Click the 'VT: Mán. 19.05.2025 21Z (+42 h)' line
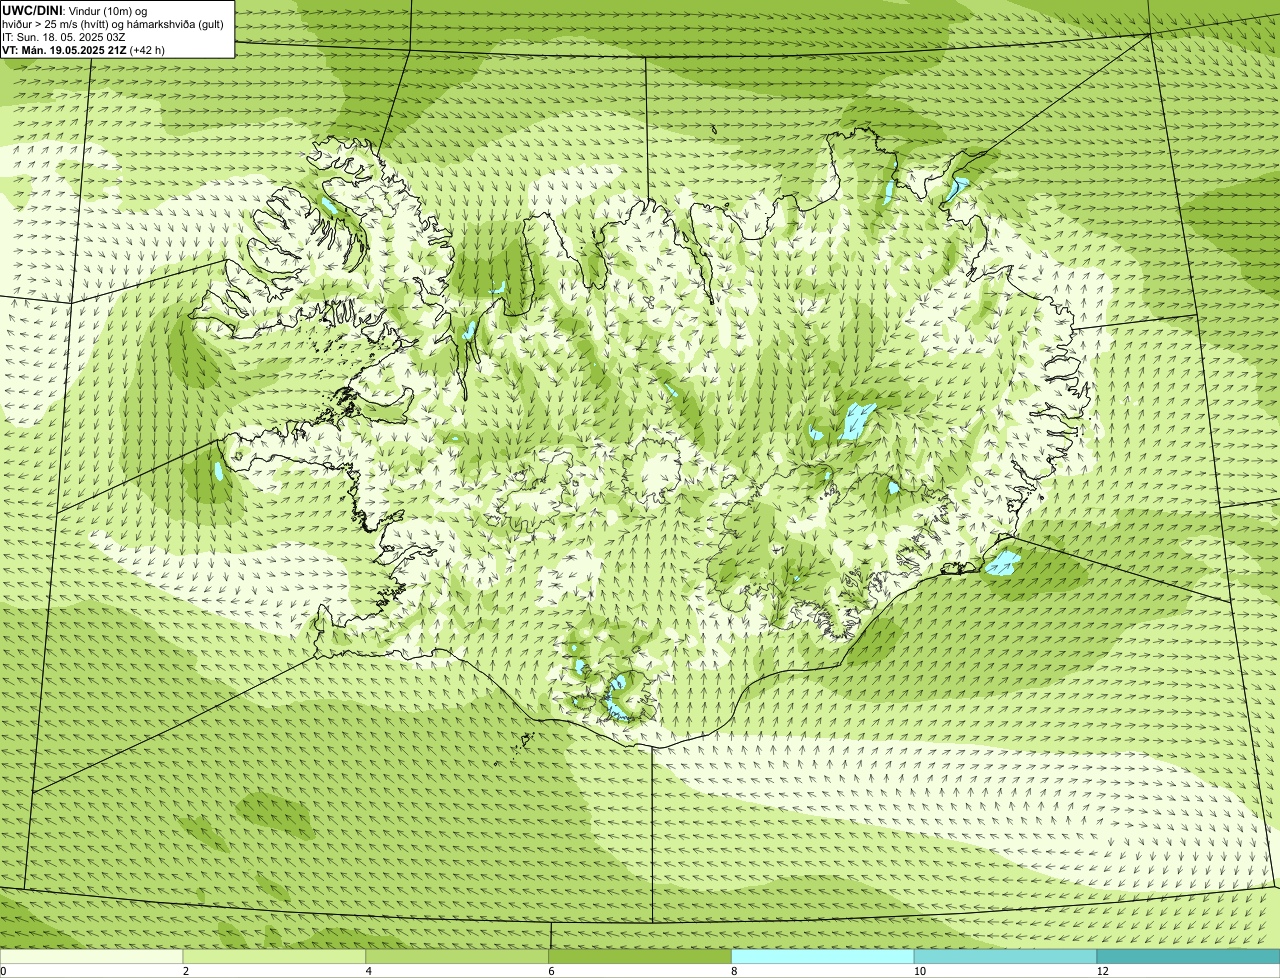 pyautogui.click(x=84, y=49)
